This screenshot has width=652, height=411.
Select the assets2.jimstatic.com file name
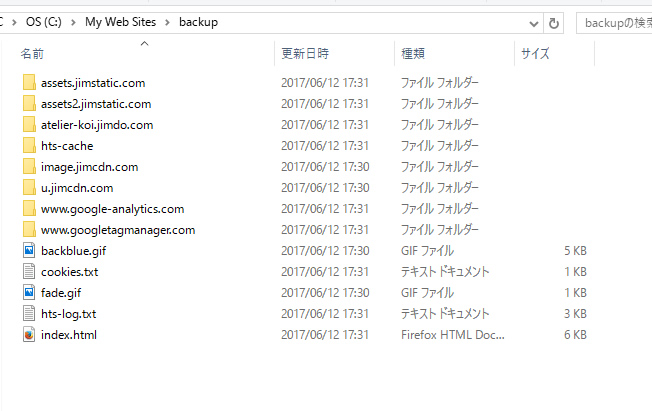coord(96,104)
